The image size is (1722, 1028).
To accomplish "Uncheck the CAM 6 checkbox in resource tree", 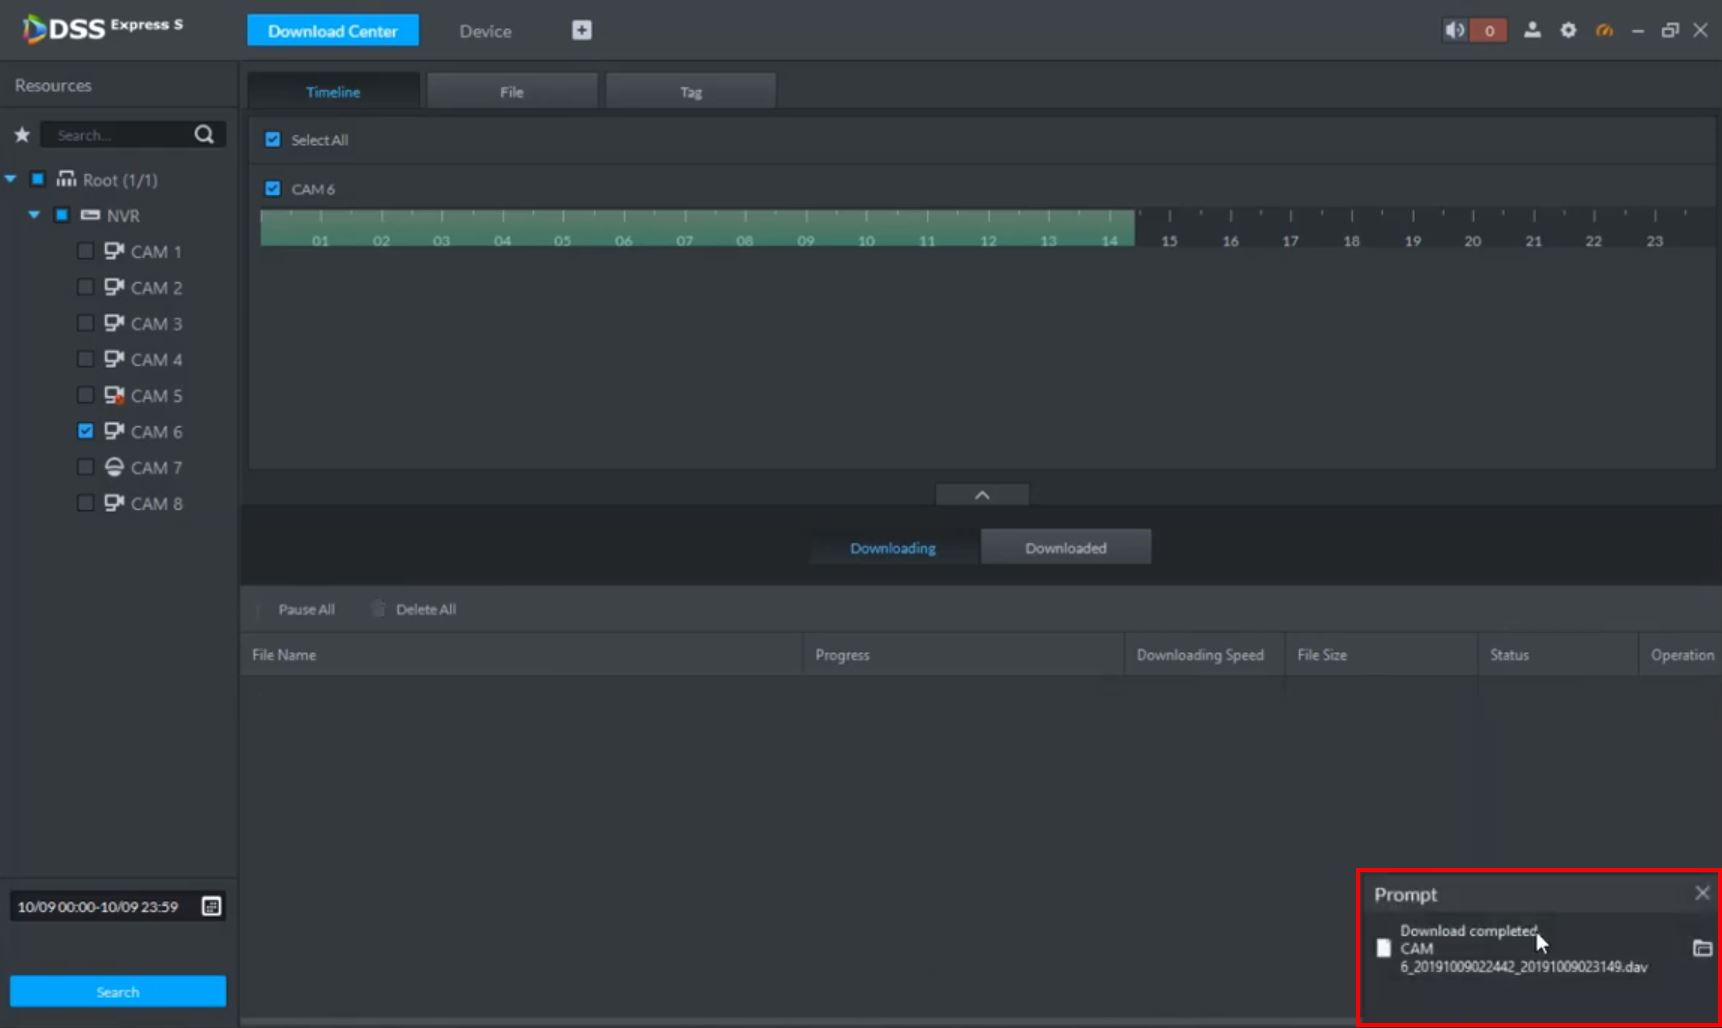I will pyautogui.click(x=86, y=431).
